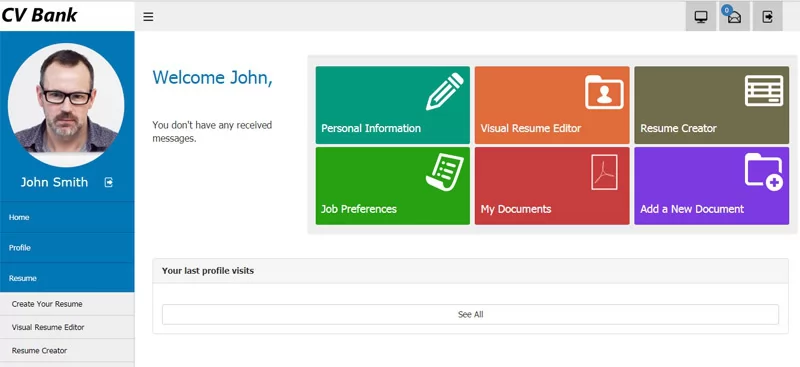Open the messages envelope icon
The width and height of the screenshot is (800, 367).
[x=734, y=16]
